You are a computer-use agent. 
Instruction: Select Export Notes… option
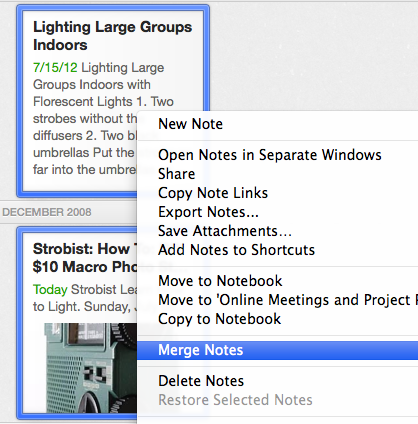click(x=277, y=212)
